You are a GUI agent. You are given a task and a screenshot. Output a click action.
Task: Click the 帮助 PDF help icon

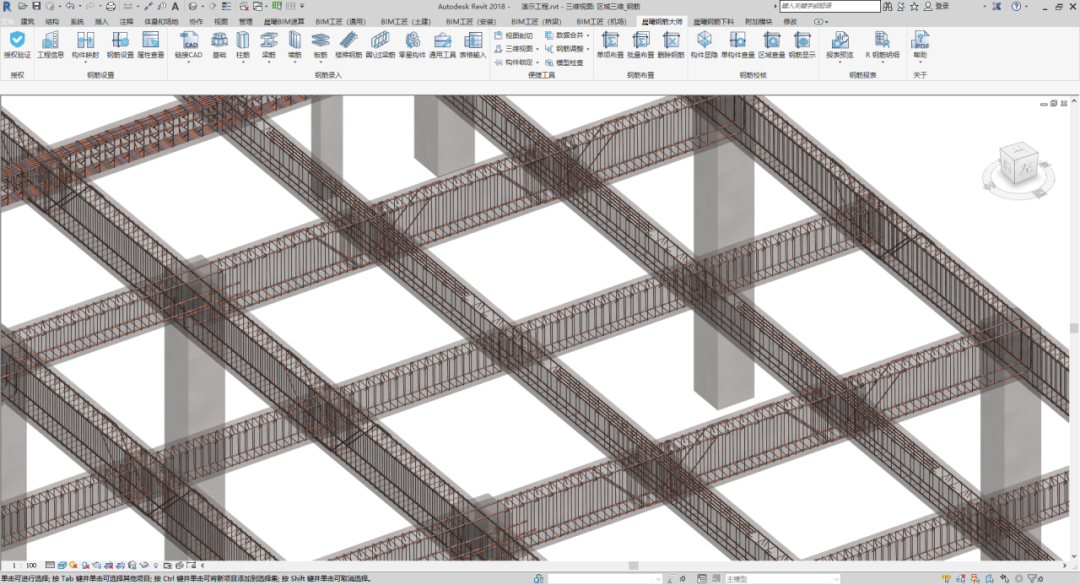coord(920,40)
